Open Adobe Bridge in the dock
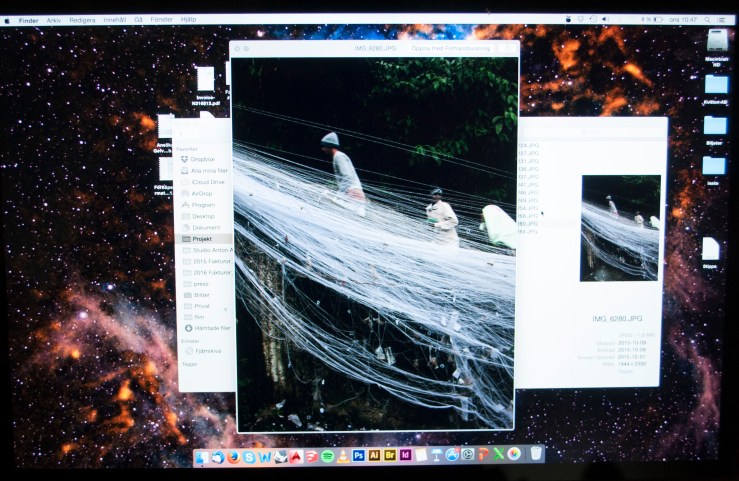This screenshot has height=481, width=739. (x=390, y=456)
